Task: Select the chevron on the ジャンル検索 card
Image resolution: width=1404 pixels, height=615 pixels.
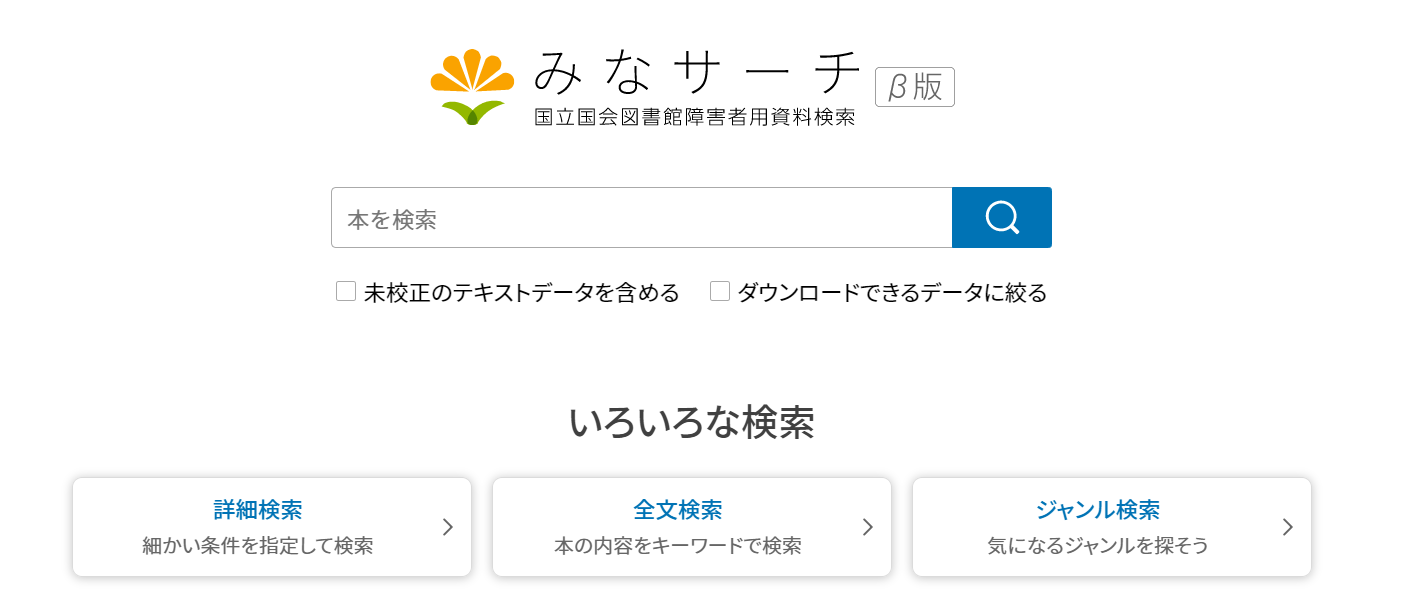Action: [x=1287, y=527]
